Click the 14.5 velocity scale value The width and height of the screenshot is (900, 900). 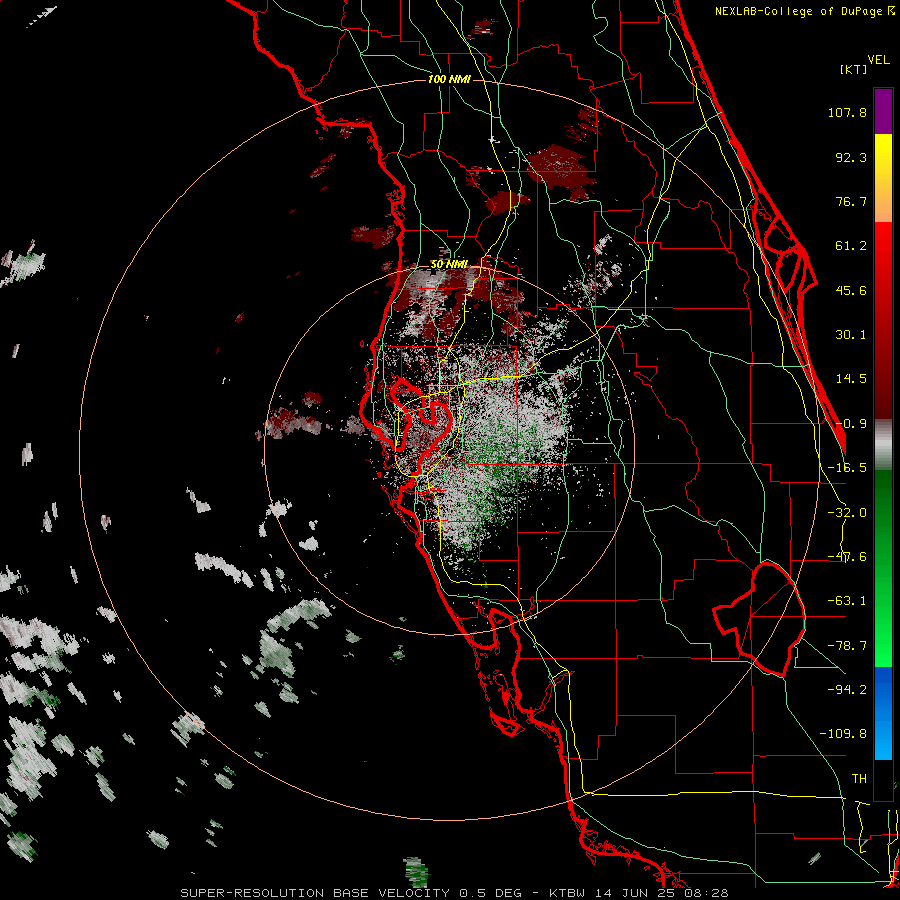[x=851, y=379]
